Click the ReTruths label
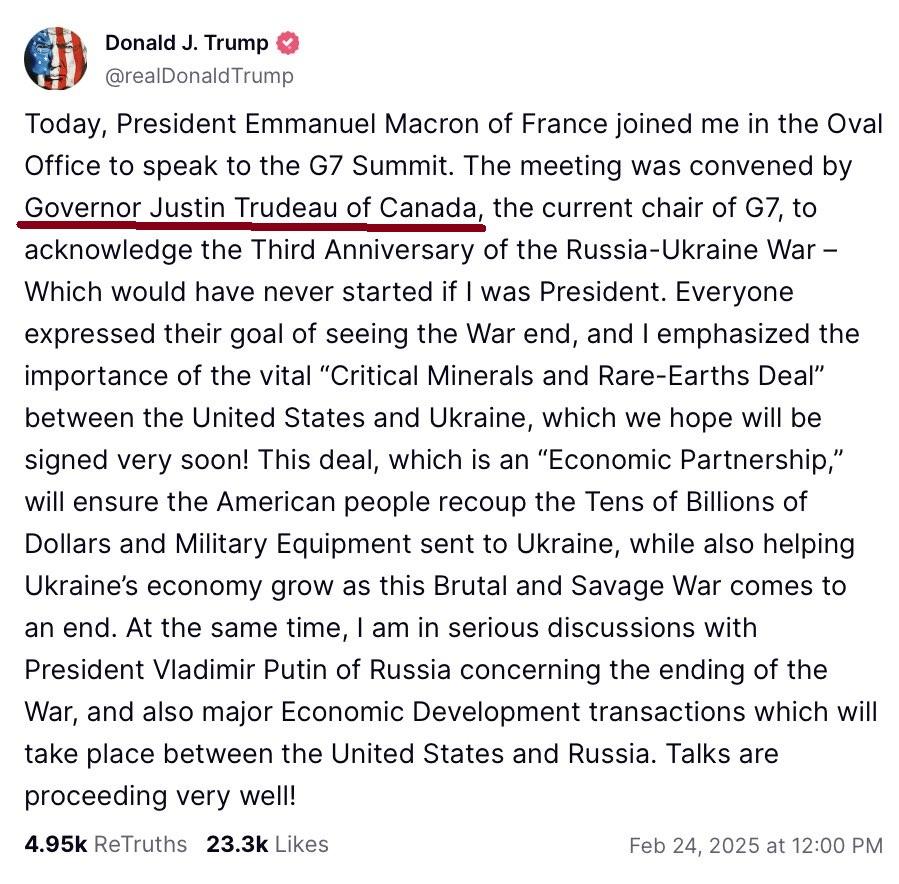Image resolution: width=899 pixels, height=884 pixels. click(140, 844)
